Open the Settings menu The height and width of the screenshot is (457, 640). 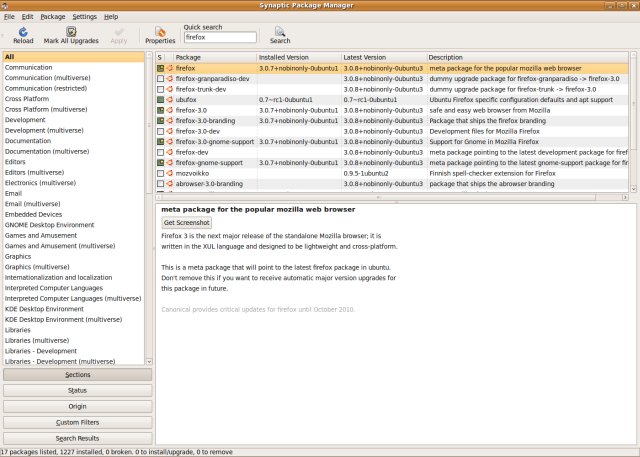tap(85, 17)
